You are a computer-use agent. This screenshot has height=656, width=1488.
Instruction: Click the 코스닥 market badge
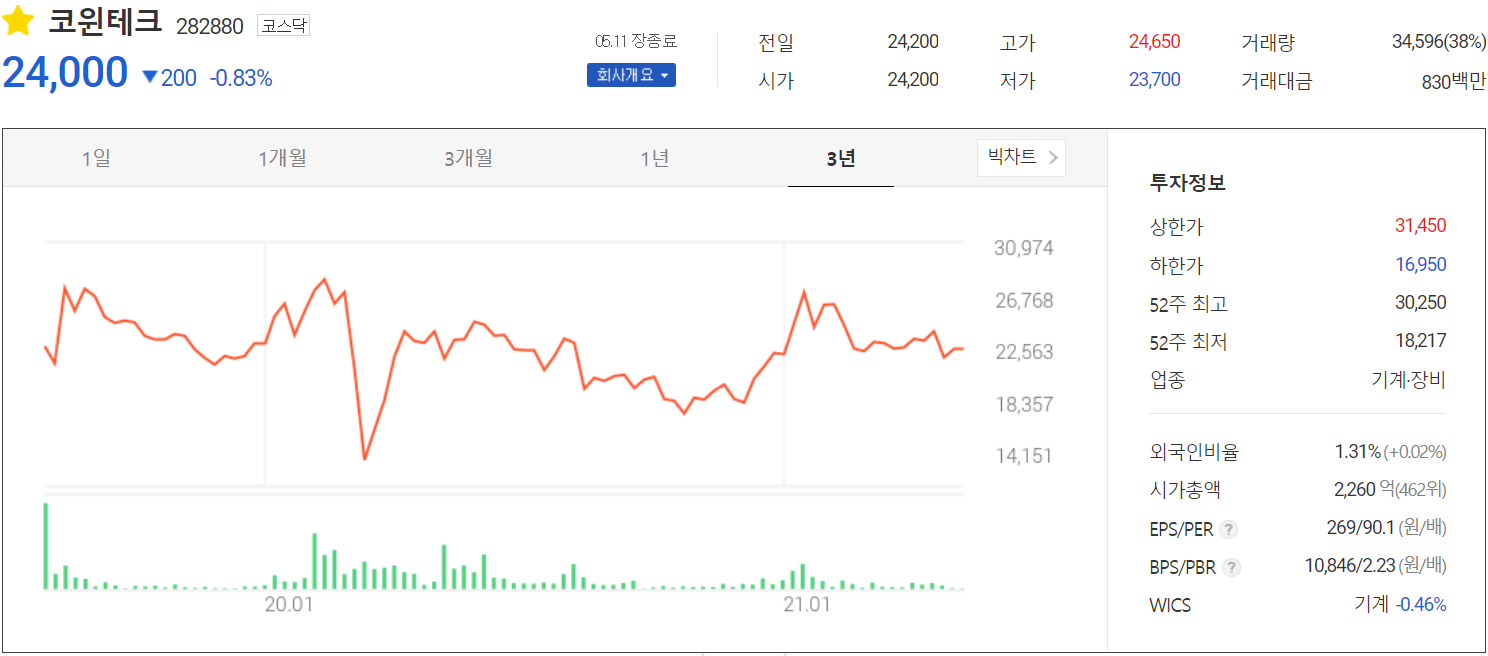283,26
